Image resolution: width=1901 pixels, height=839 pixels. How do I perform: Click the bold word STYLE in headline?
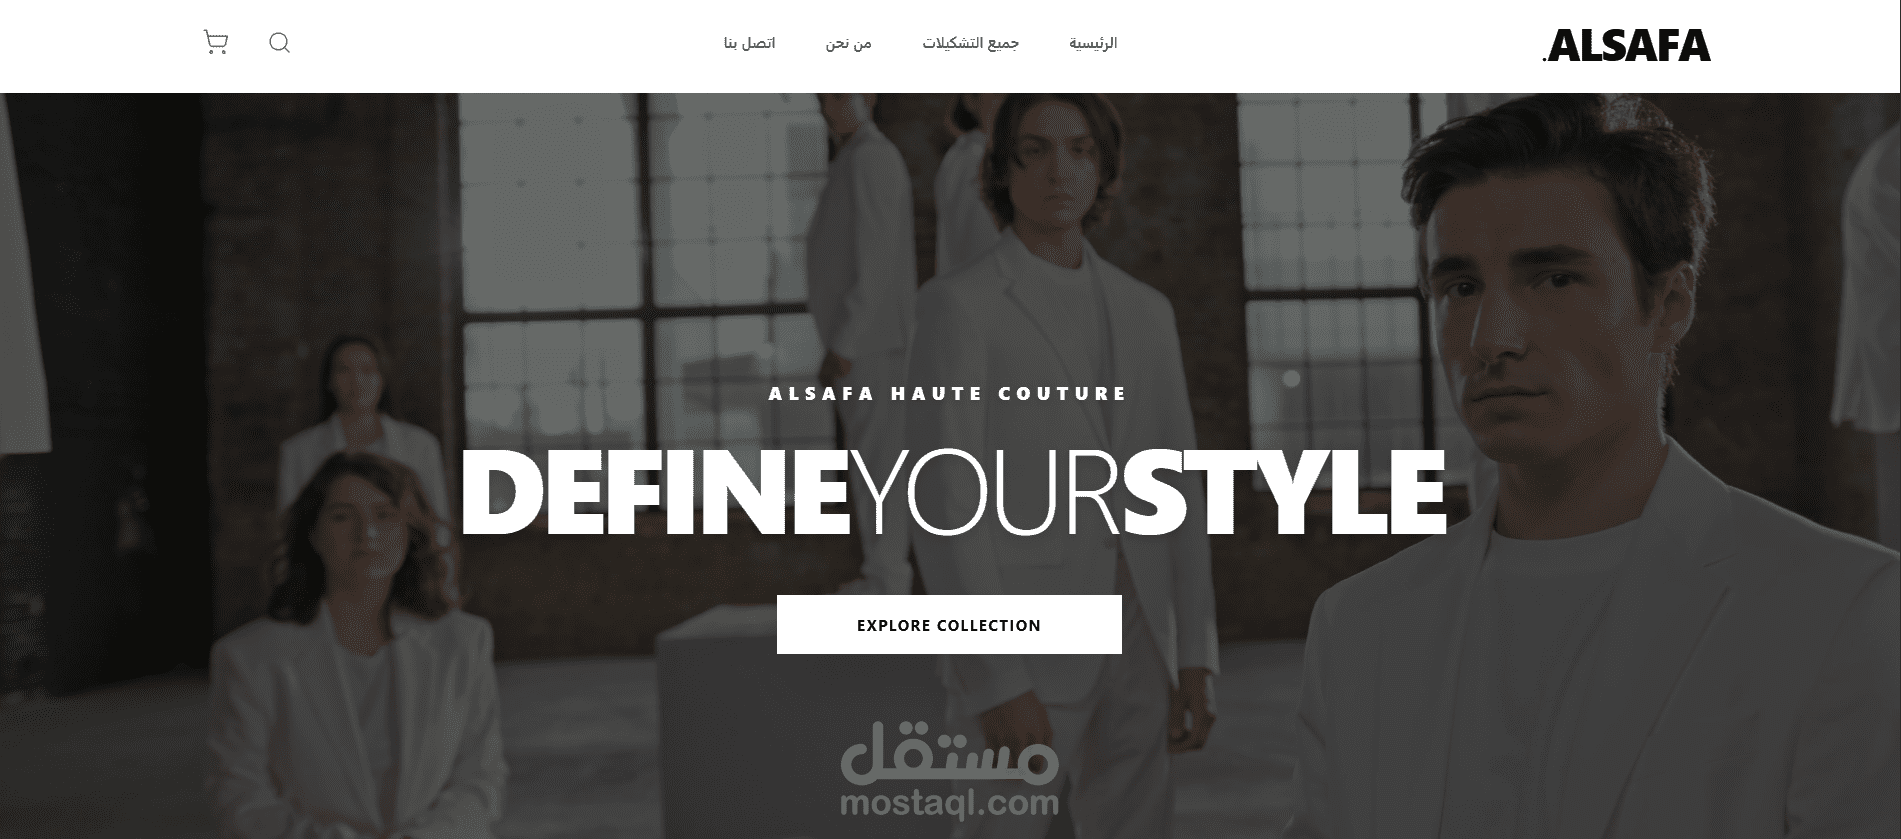click(1285, 494)
